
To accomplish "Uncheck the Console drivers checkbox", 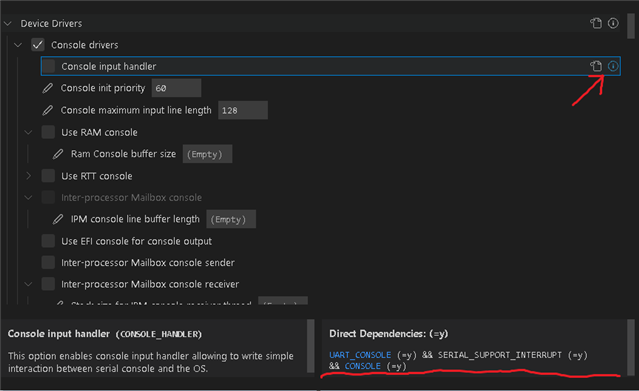I will click(x=38, y=45).
